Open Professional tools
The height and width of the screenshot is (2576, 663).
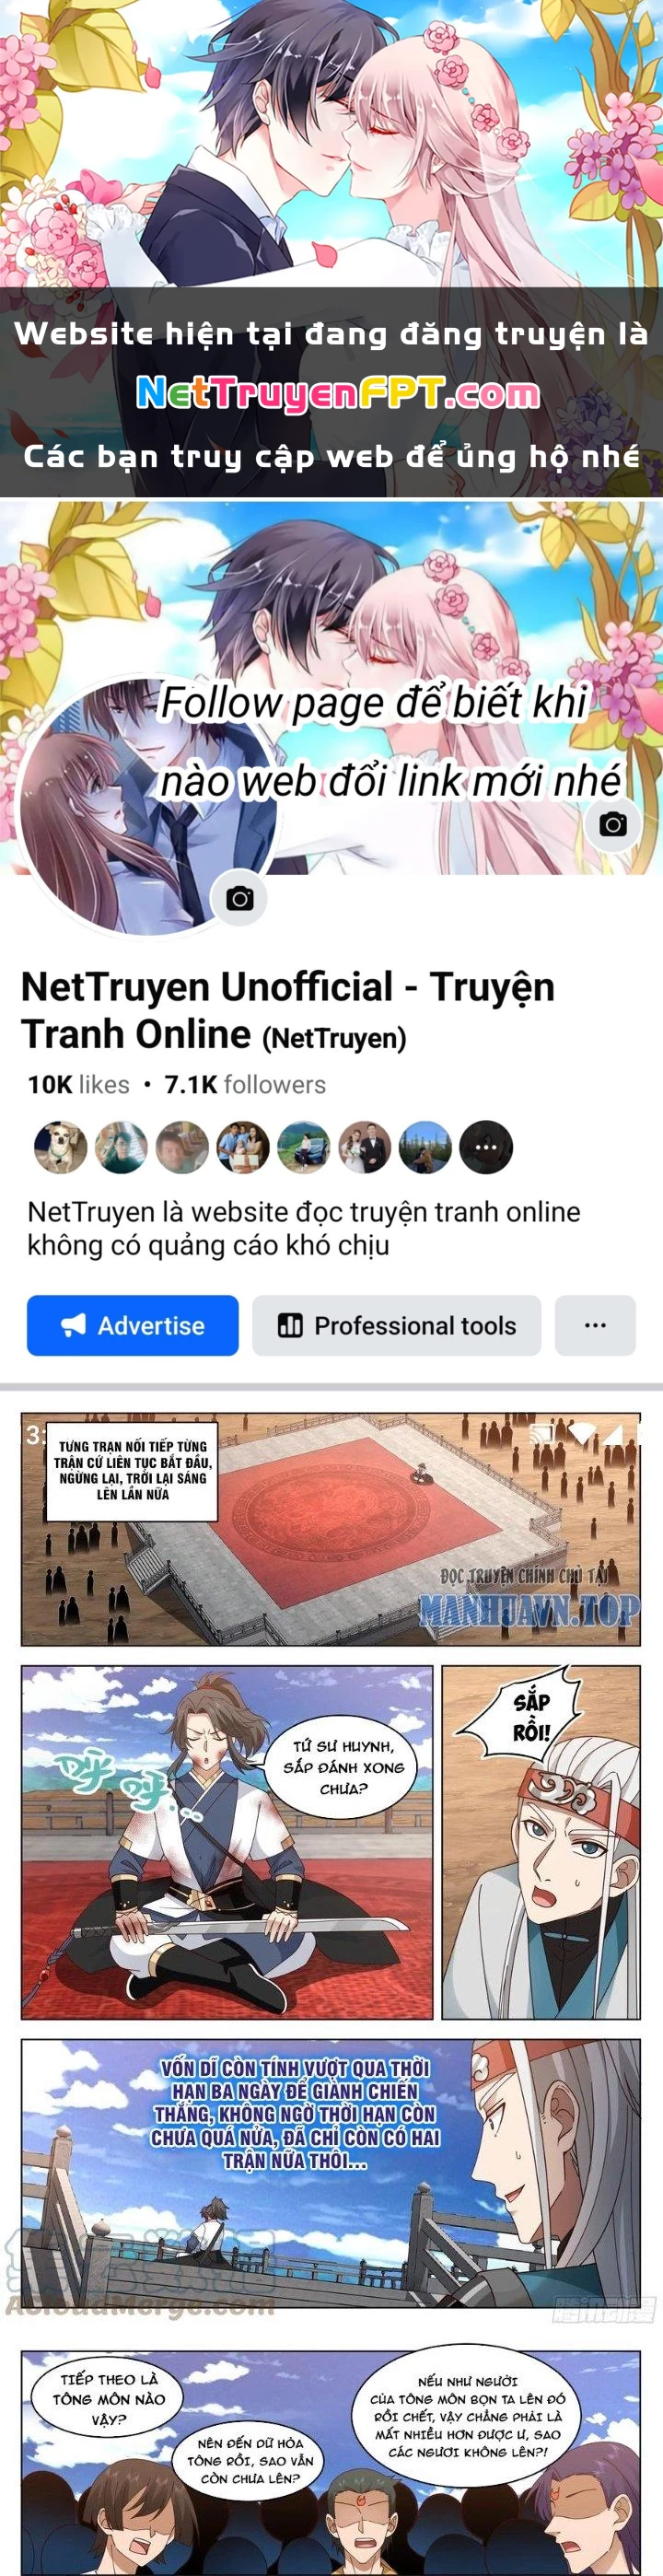click(x=397, y=1325)
